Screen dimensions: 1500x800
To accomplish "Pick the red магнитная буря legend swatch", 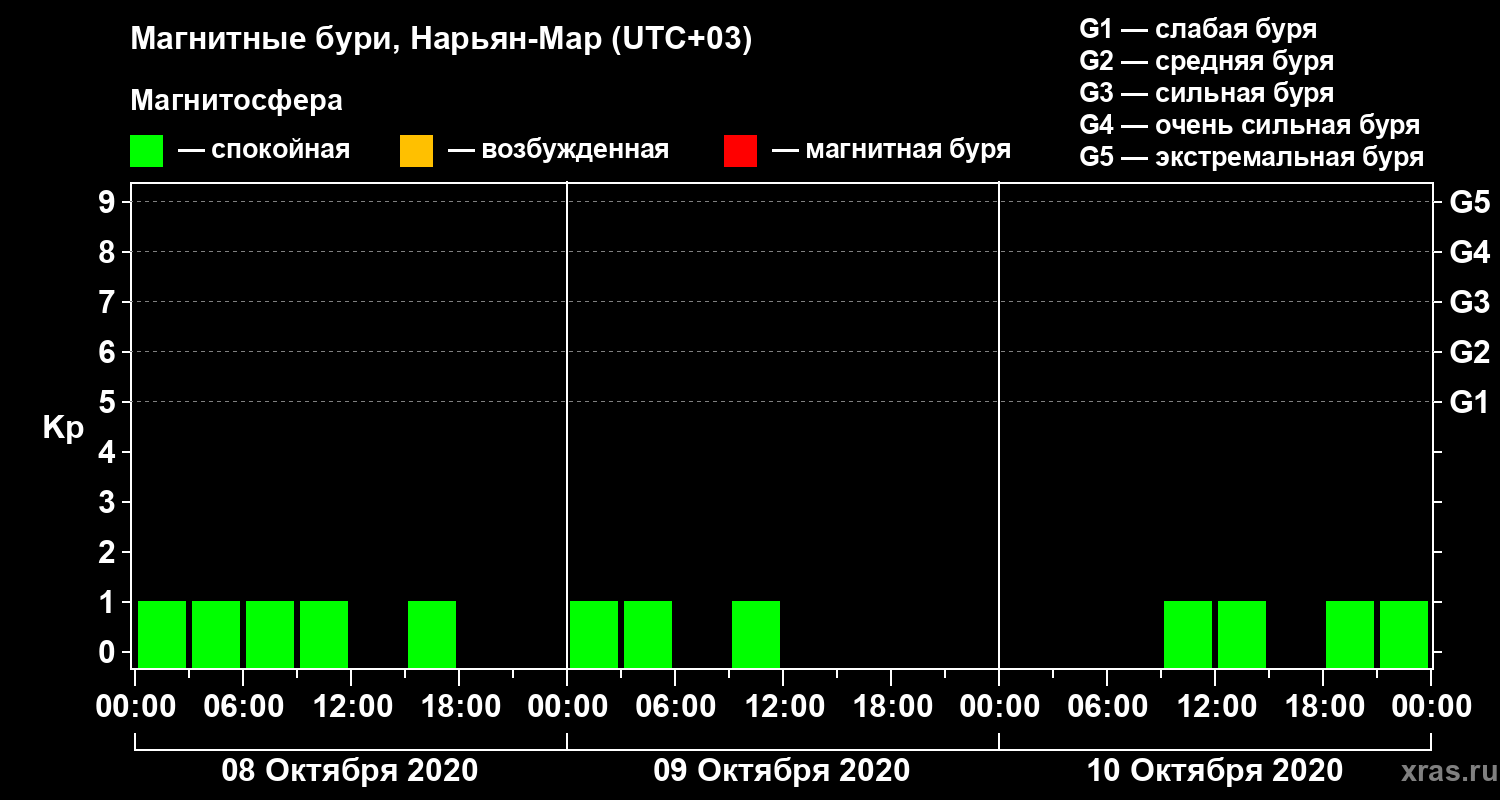I will tap(740, 151).
